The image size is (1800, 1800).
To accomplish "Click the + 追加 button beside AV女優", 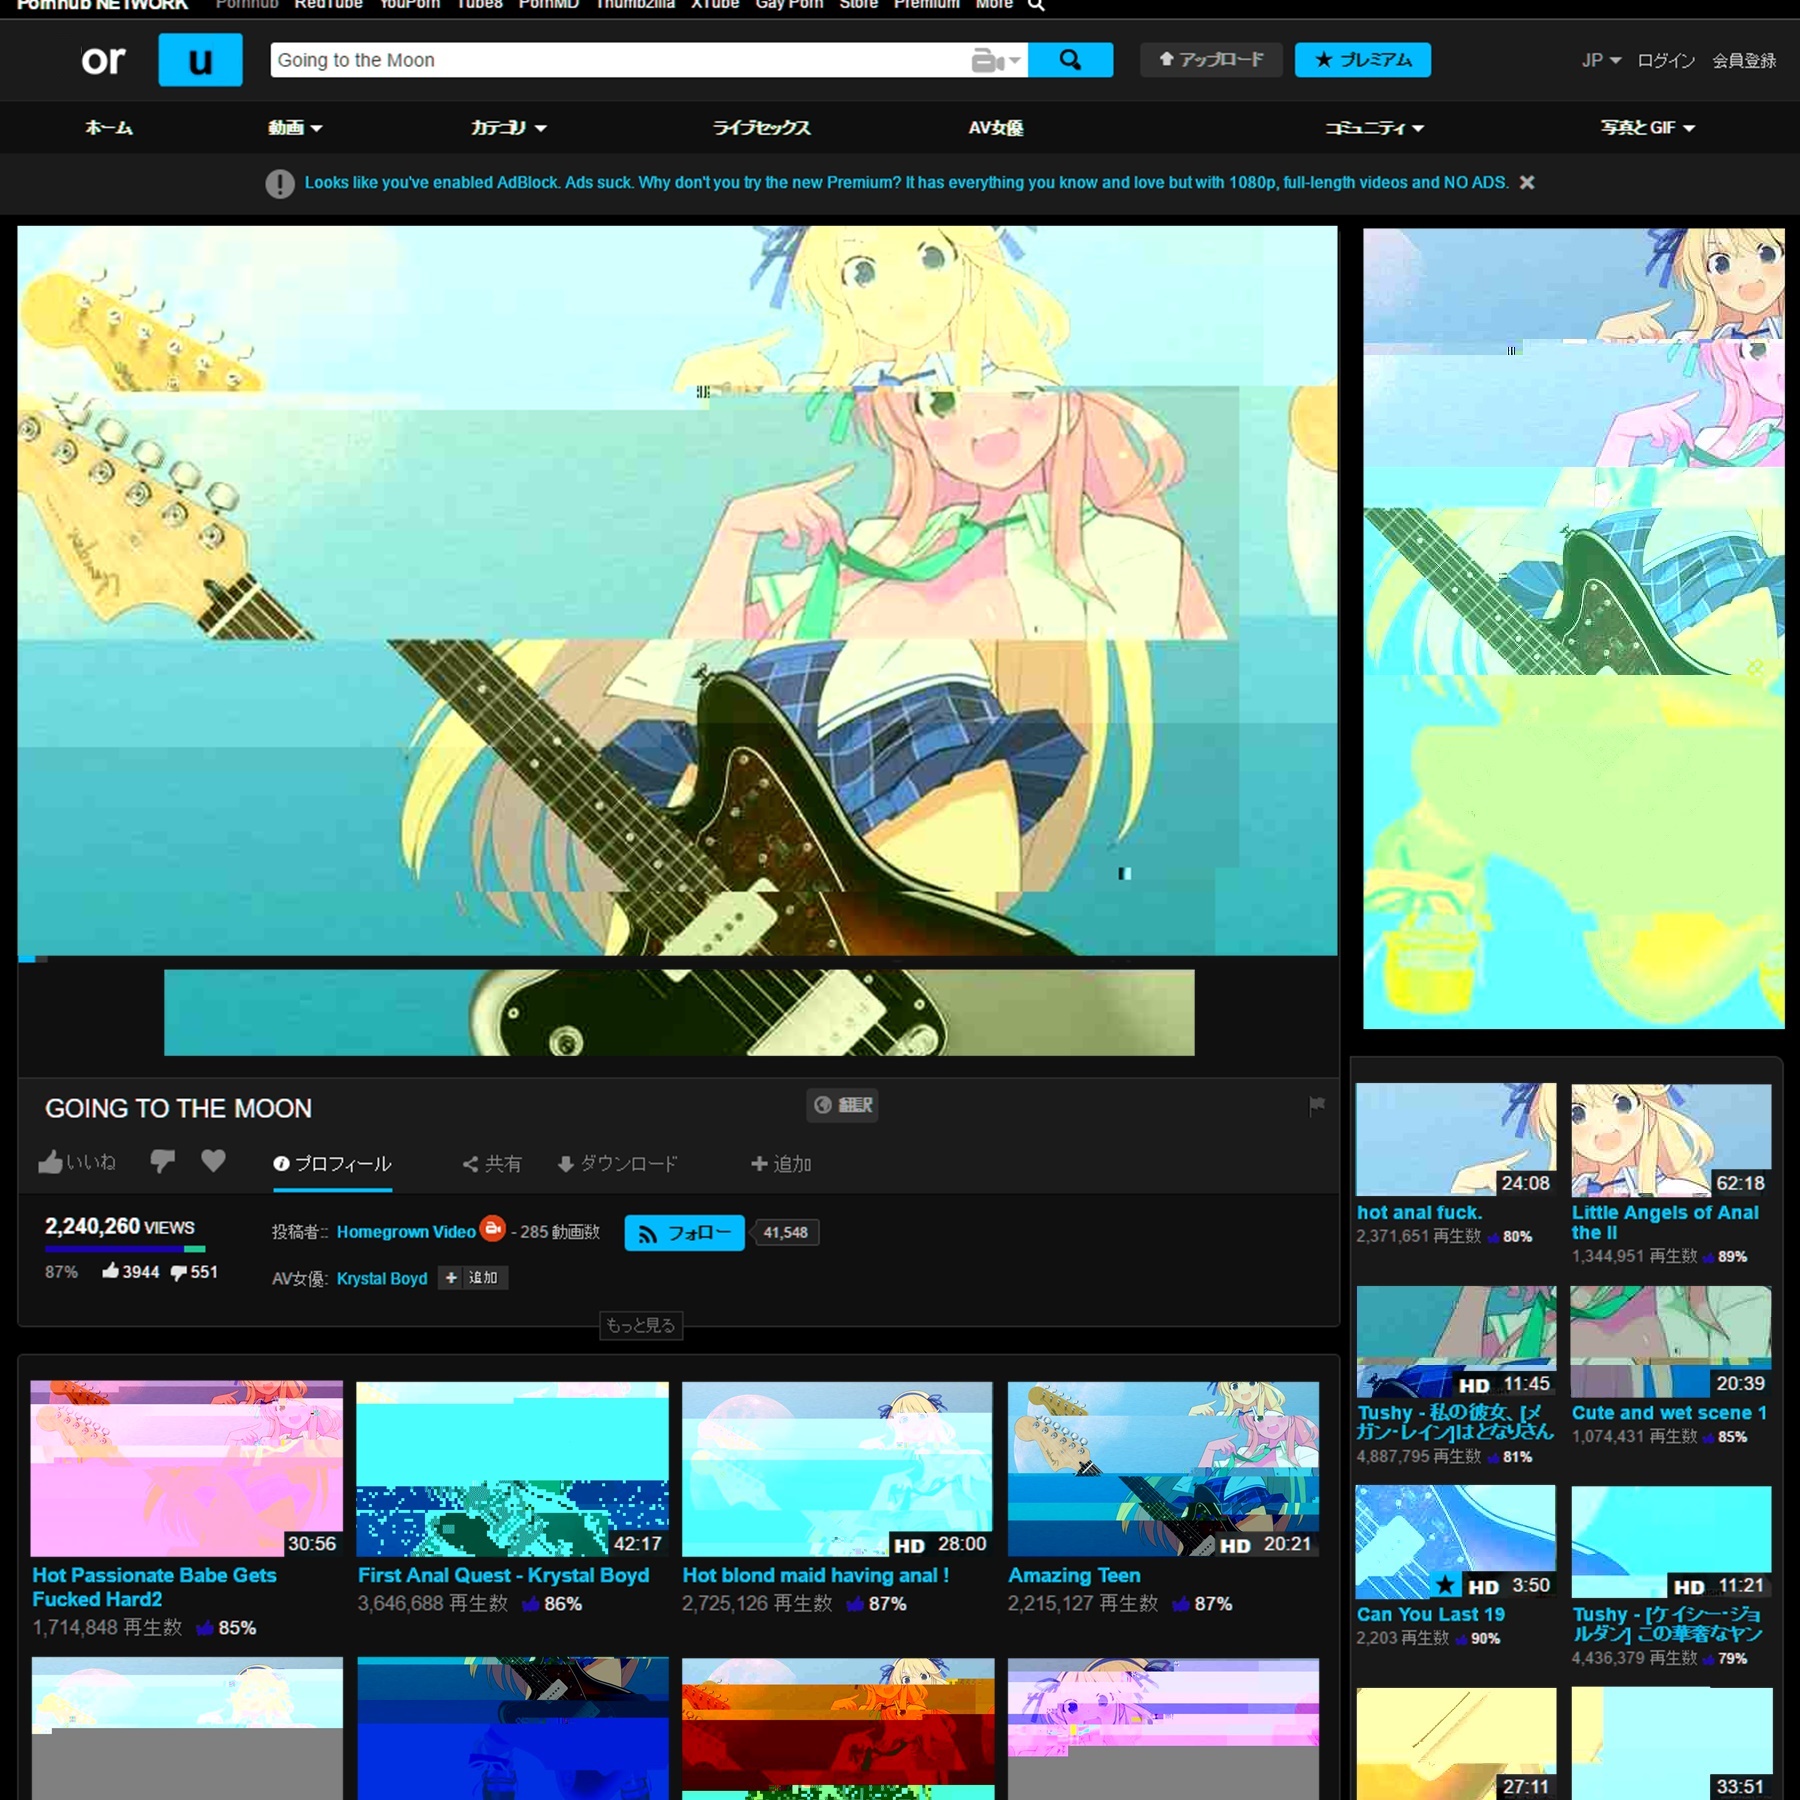I will 473,1278.
